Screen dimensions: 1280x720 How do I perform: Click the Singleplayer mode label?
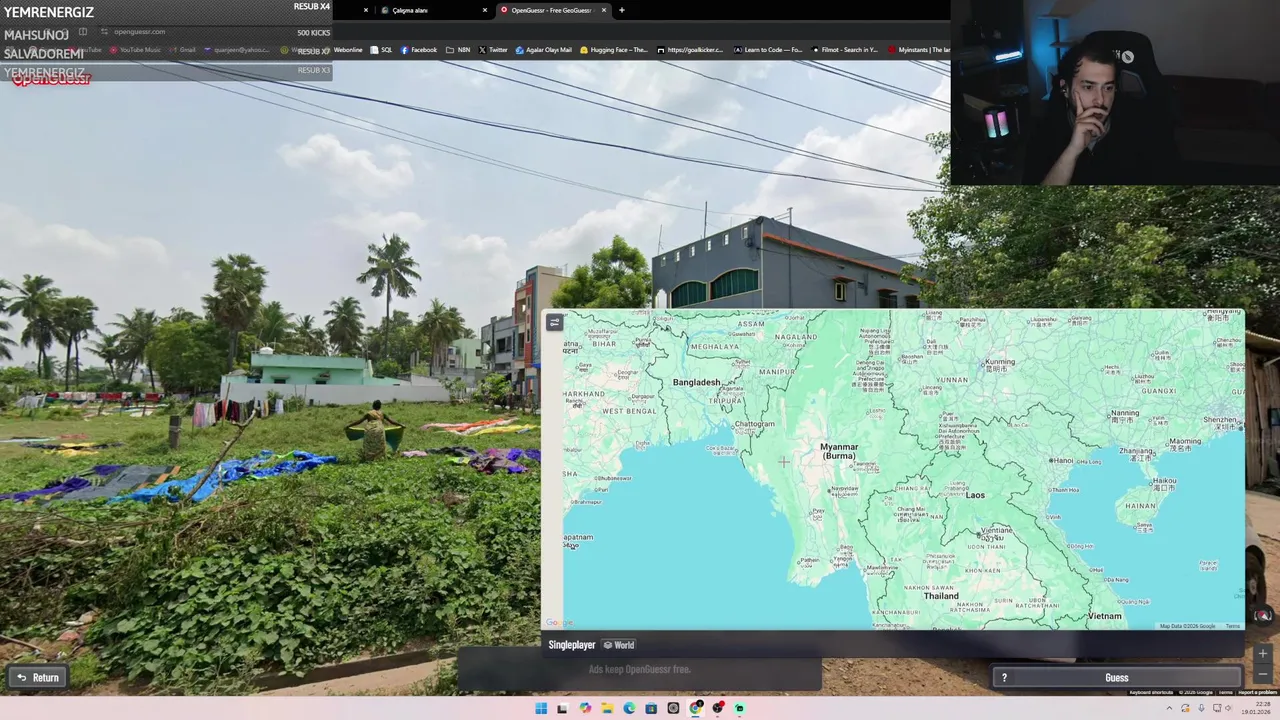click(572, 645)
